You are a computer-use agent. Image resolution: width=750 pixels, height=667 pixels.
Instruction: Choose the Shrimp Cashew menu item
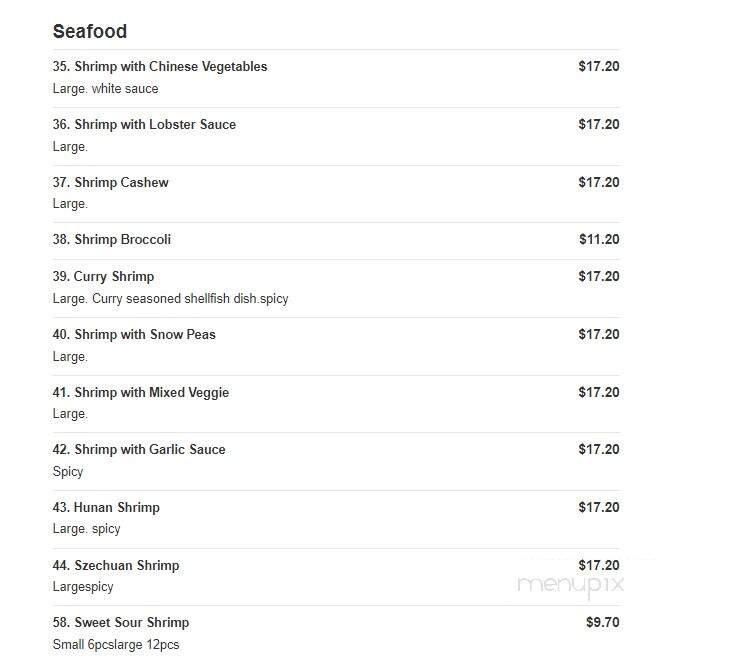pyautogui.click(x=111, y=183)
